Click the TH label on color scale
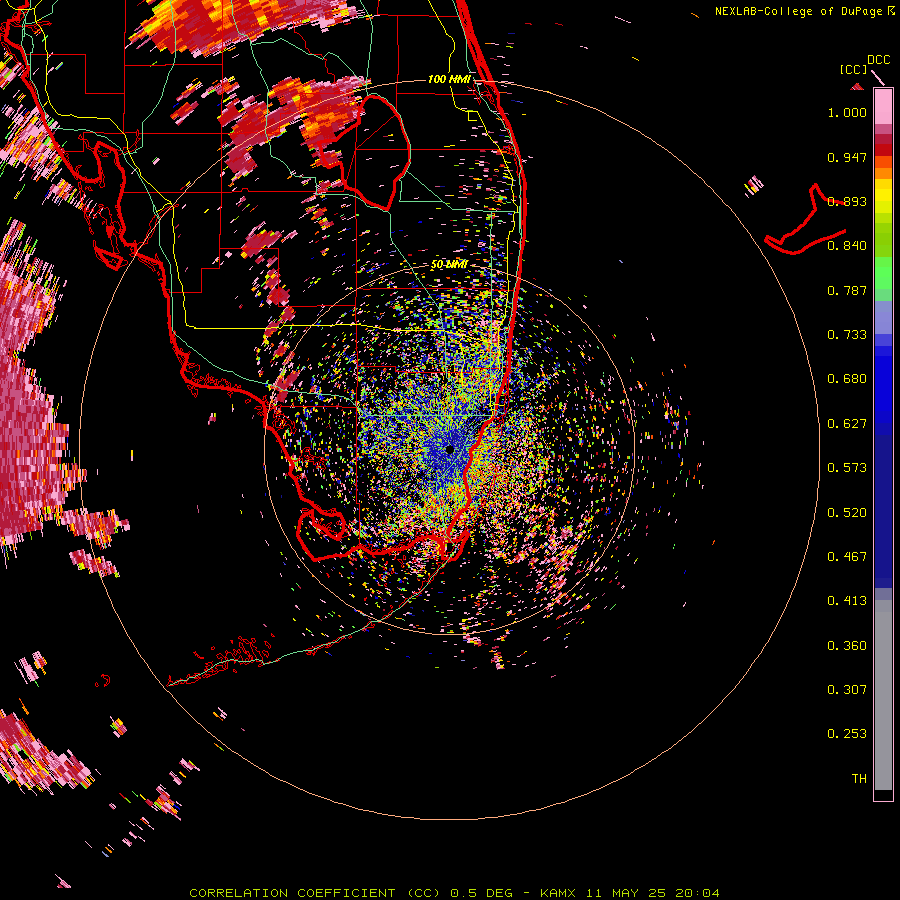 point(859,779)
